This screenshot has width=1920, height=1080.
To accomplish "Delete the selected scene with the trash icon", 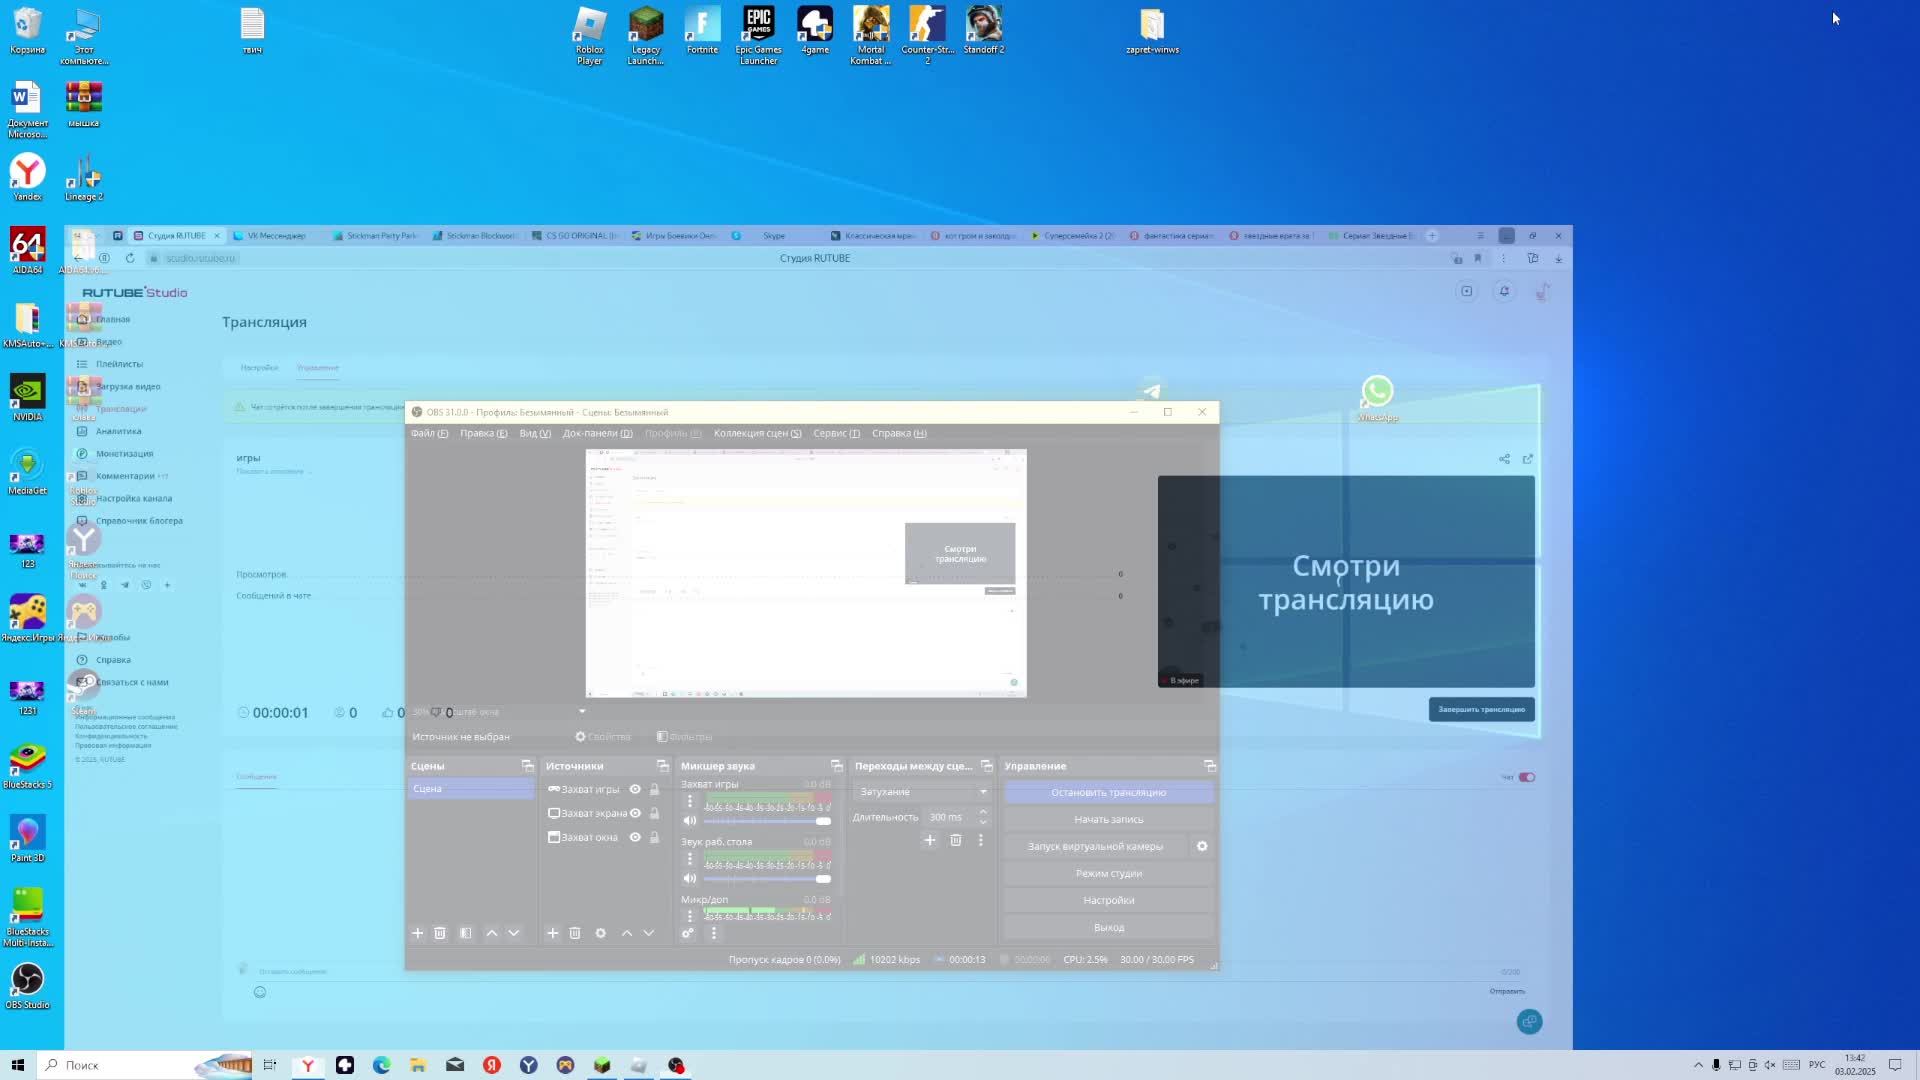I will [x=439, y=933].
